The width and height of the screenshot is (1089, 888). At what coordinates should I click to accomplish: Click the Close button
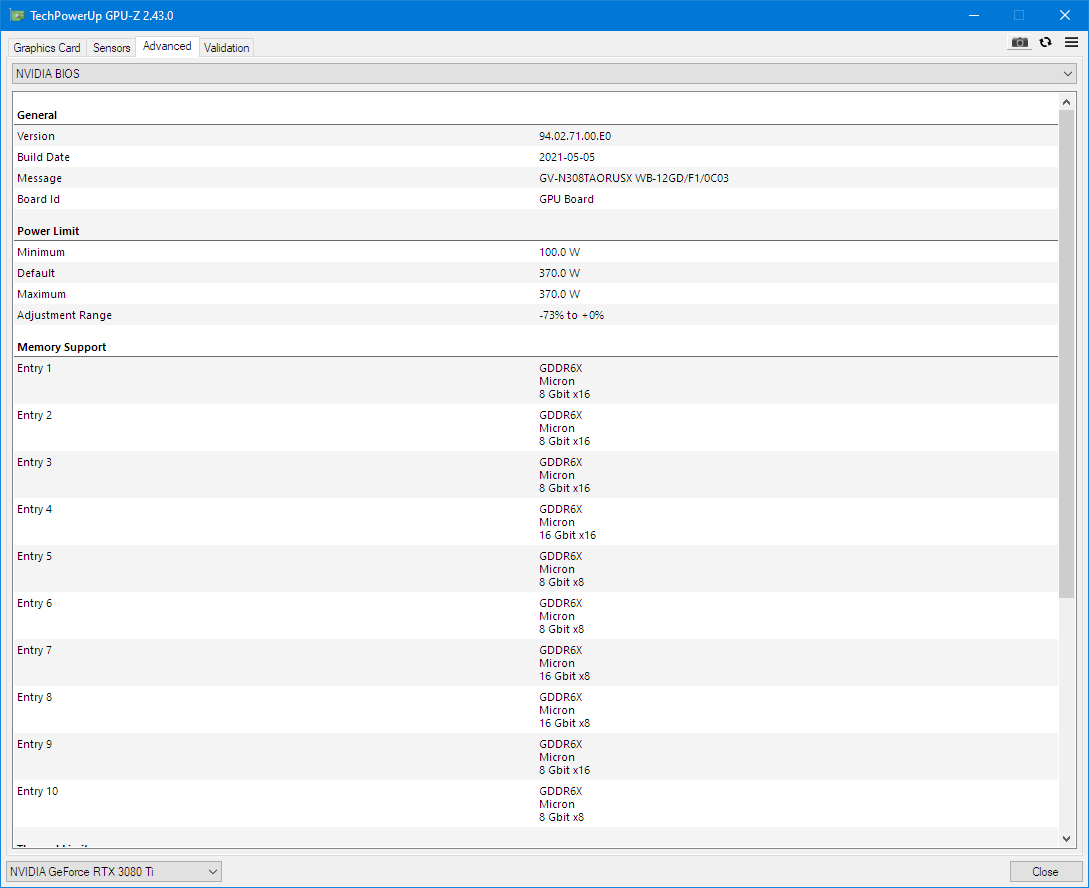click(x=1045, y=871)
